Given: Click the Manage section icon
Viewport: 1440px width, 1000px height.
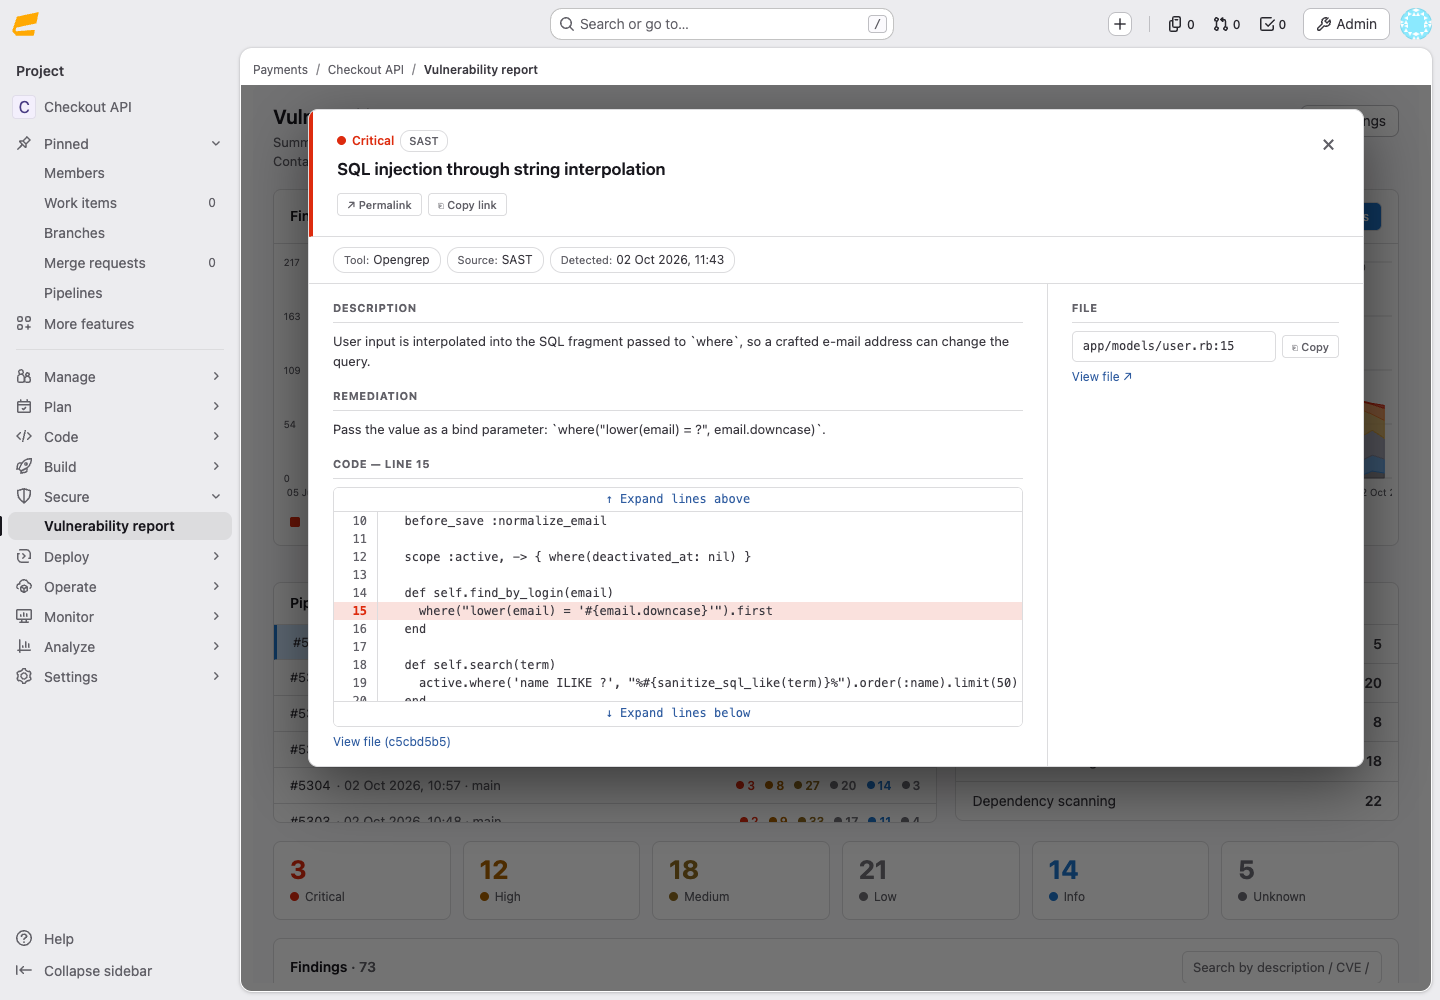Looking at the screenshot, I should point(24,377).
